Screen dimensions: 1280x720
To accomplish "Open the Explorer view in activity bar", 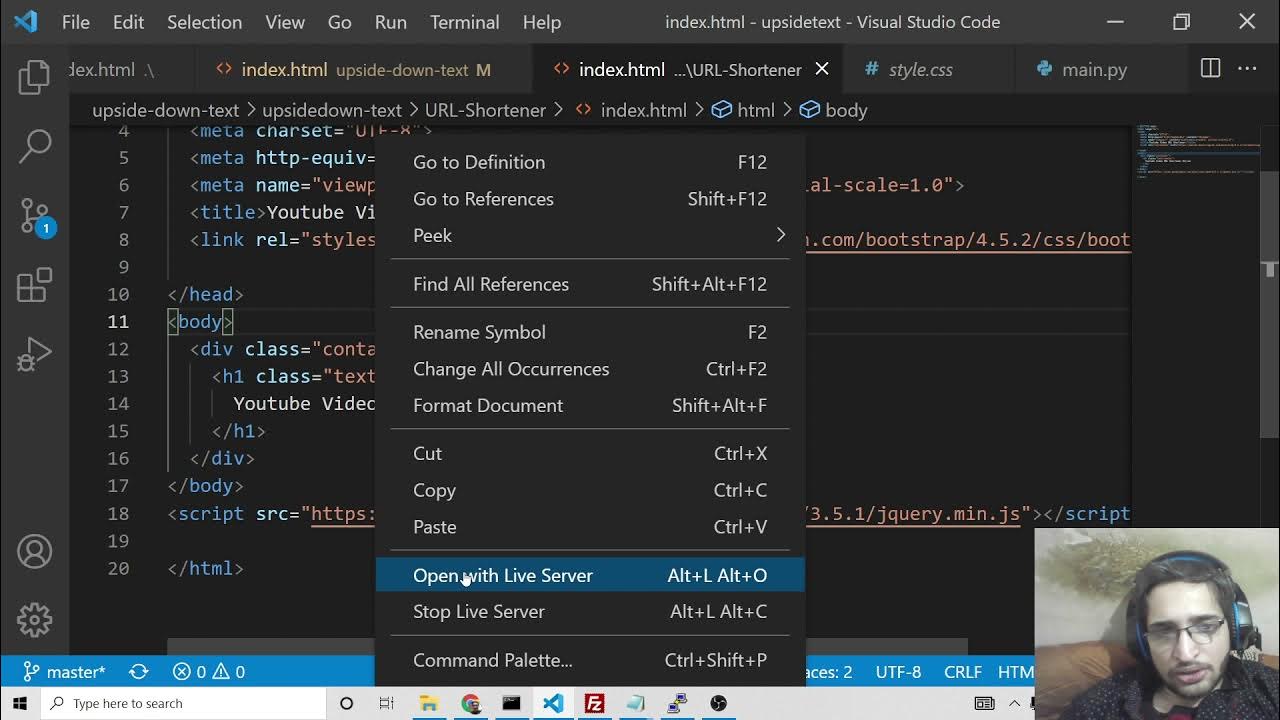I will 34,77.
